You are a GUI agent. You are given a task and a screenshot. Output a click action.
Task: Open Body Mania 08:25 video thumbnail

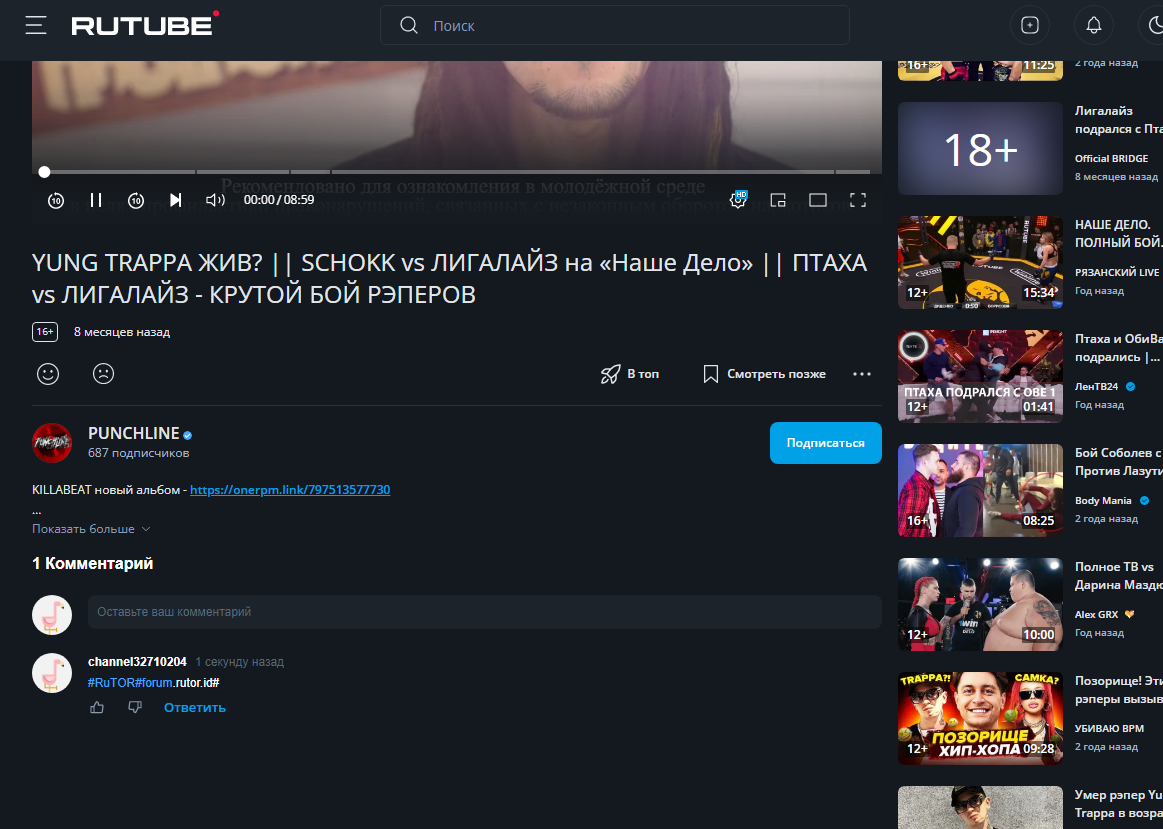coord(981,491)
